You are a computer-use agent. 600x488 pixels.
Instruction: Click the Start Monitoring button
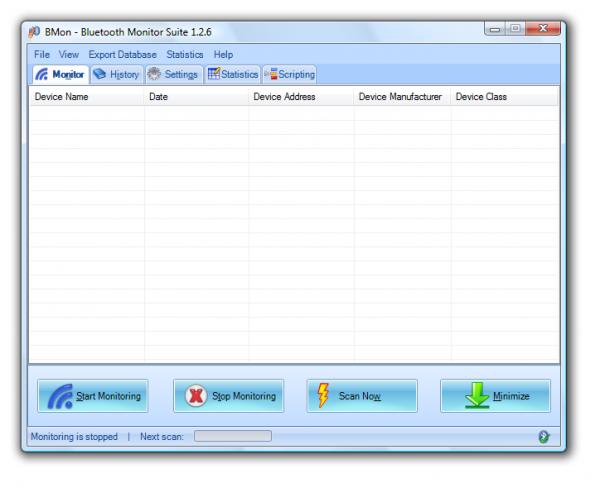point(93,396)
